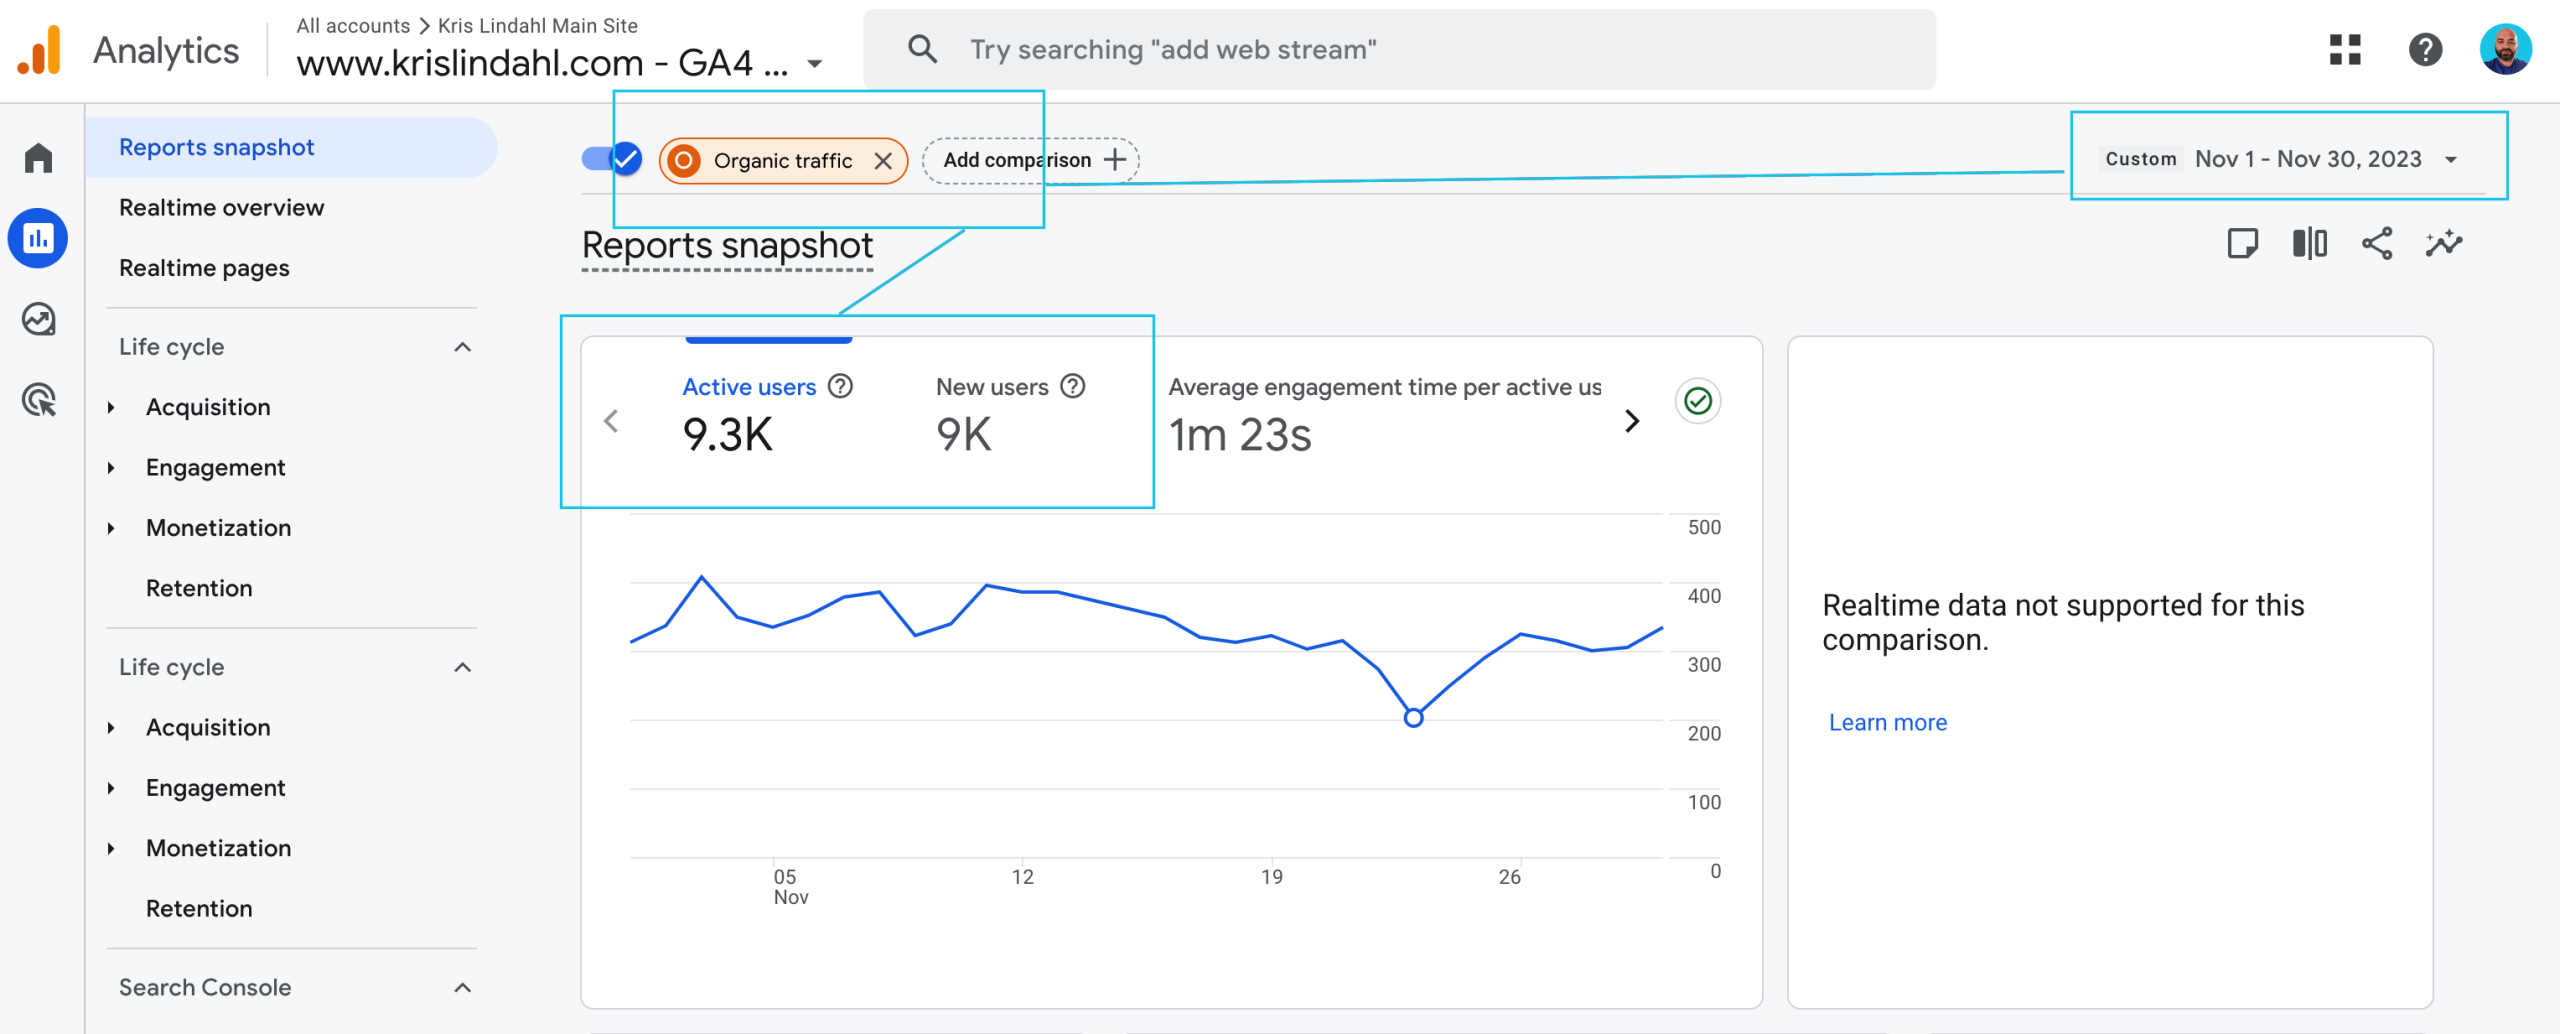
Task: Click the Google apps grid icon
Action: [x=2344, y=50]
